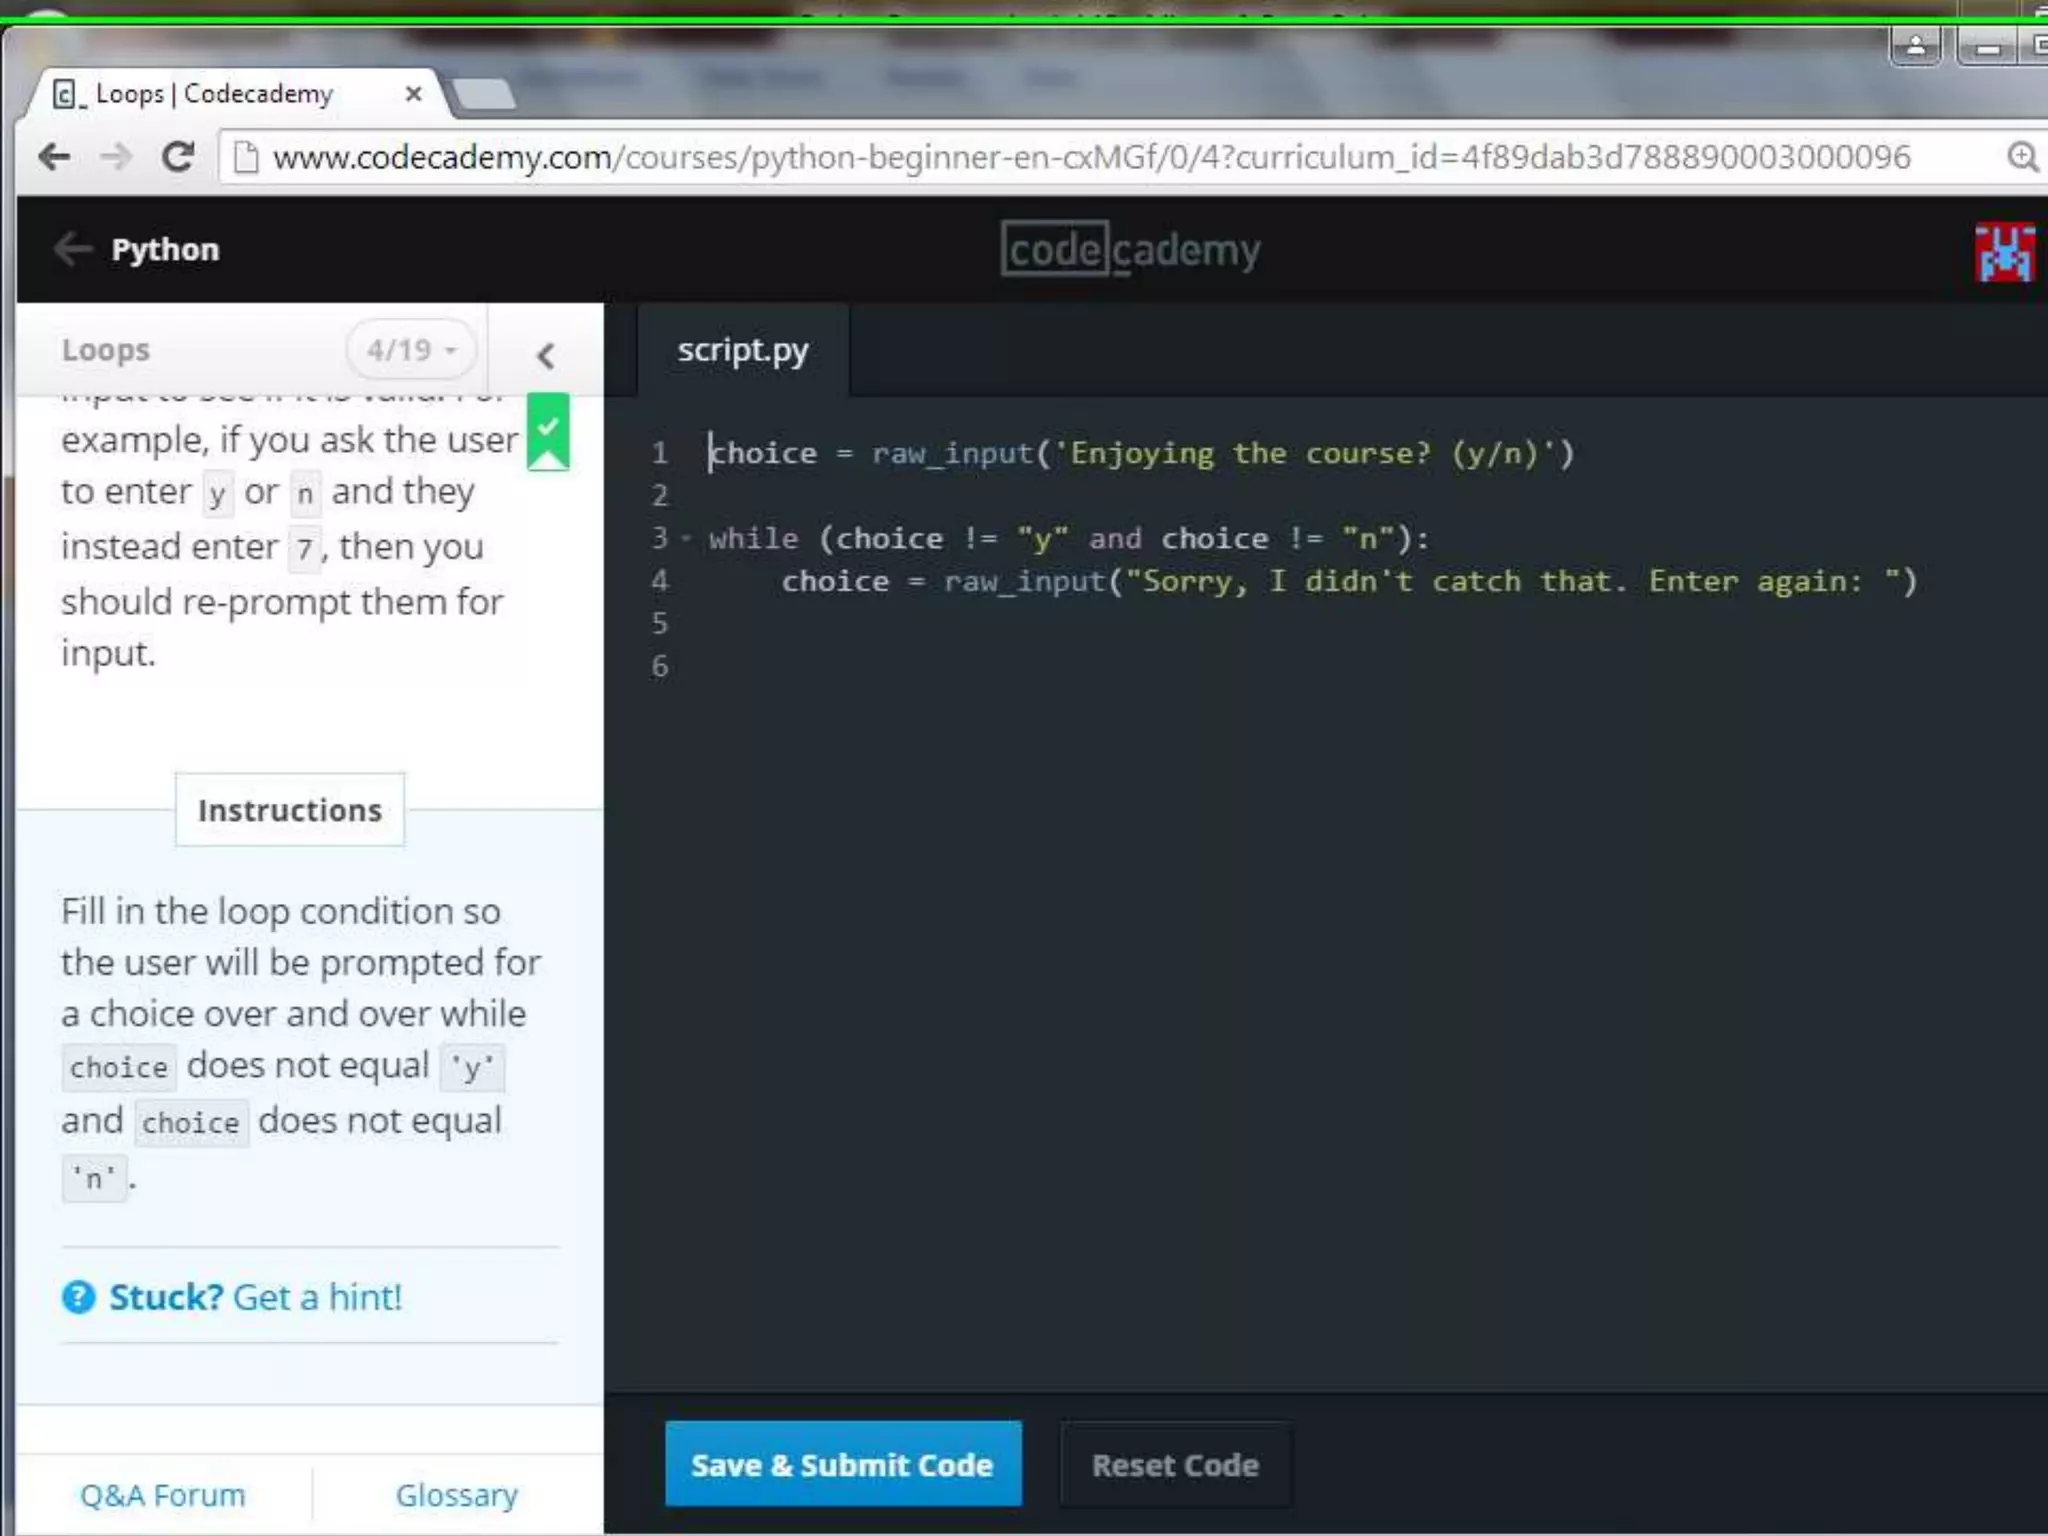
Task: Click the blue question mark hint icon
Action: 78,1297
